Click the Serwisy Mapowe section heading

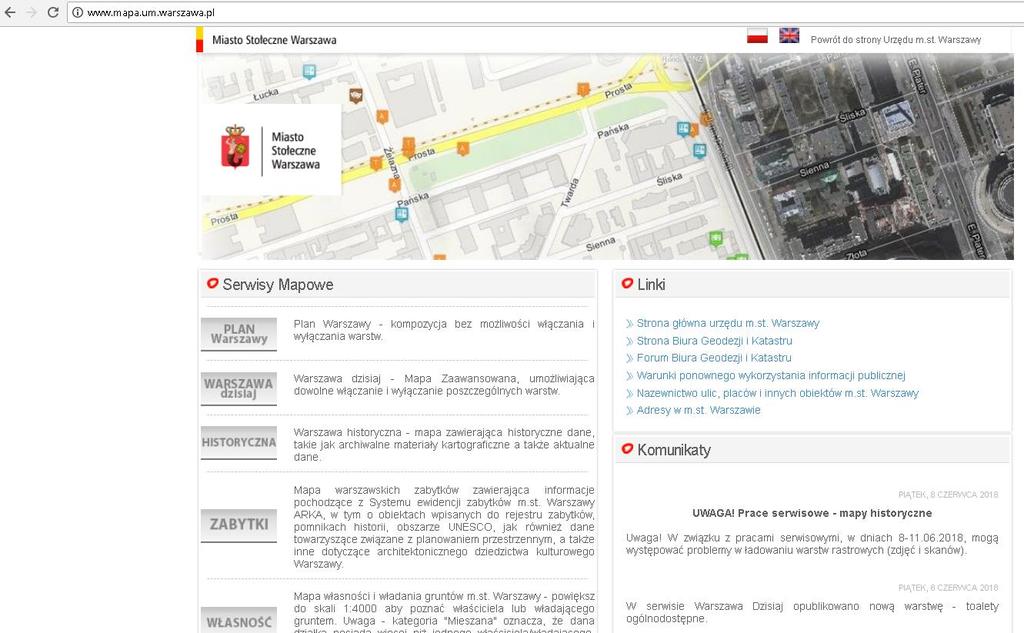(x=278, y=285)
